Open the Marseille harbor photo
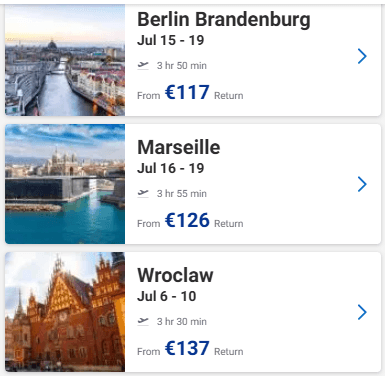This screenshot has width=385, height=376. click(65, 184)
